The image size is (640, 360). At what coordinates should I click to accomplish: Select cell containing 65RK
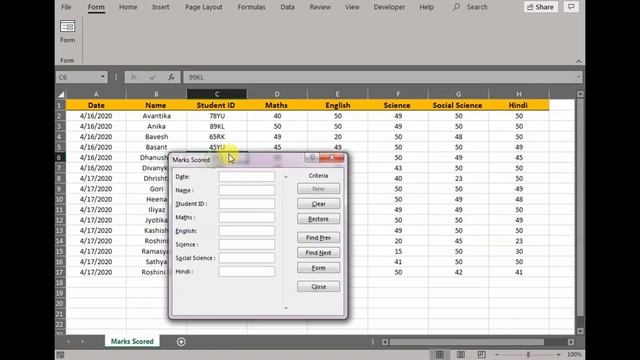[x=217, y=137]
